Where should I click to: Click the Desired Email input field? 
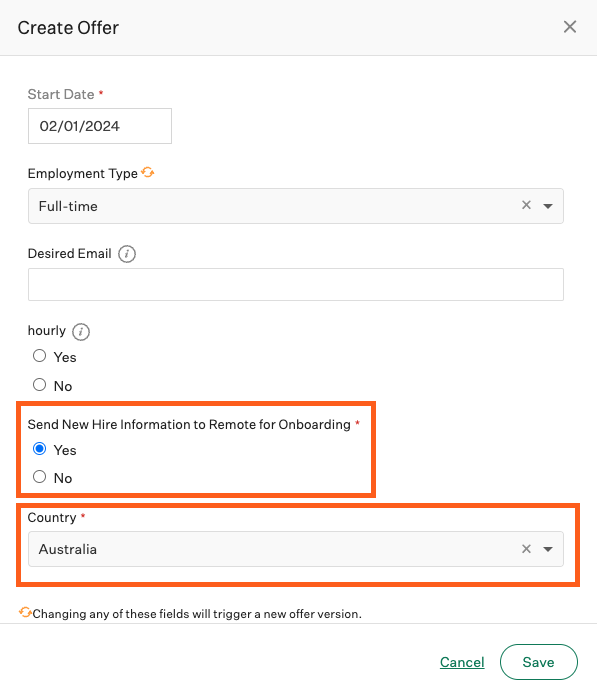click(x=296, y=284)
